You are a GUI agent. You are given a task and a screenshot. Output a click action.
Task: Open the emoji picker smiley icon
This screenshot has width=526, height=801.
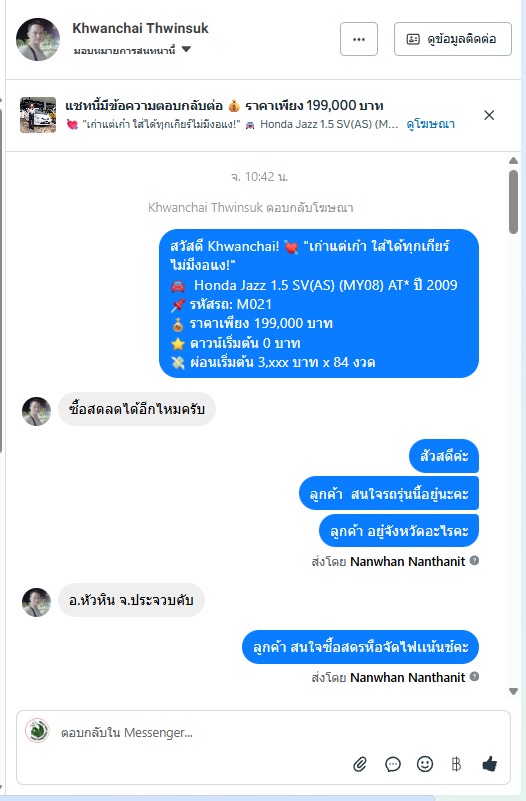425,764
